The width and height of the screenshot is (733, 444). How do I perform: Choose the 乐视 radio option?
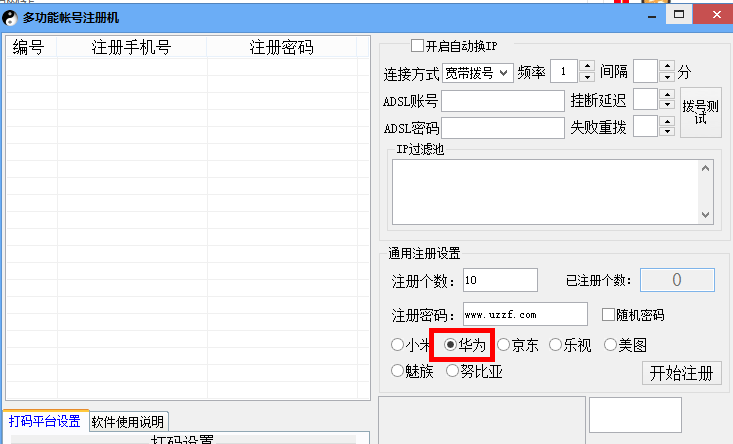click(555, 345)
